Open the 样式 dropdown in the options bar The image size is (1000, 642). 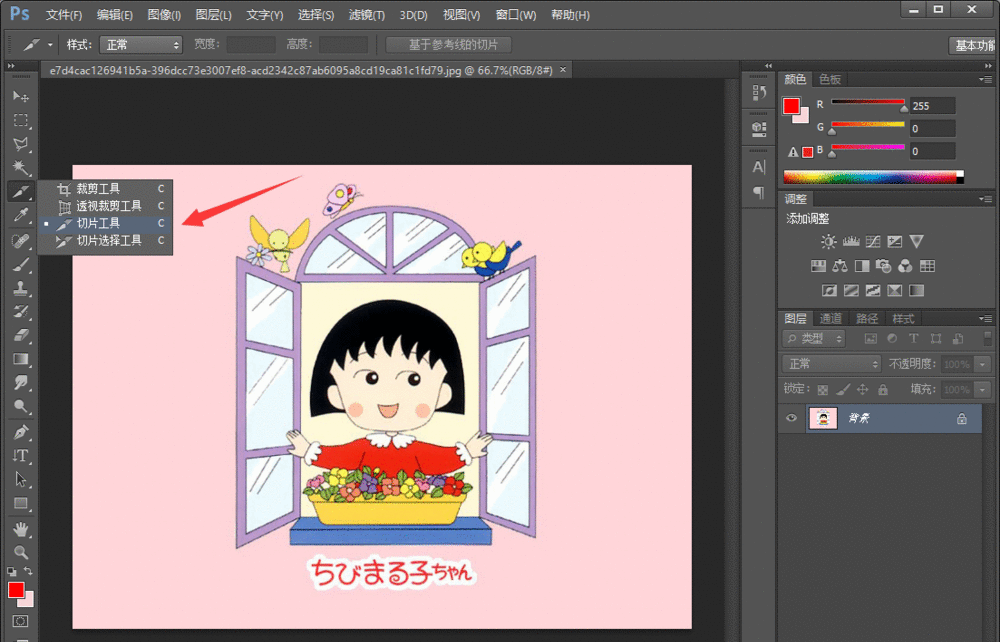[x=140, y=44]
